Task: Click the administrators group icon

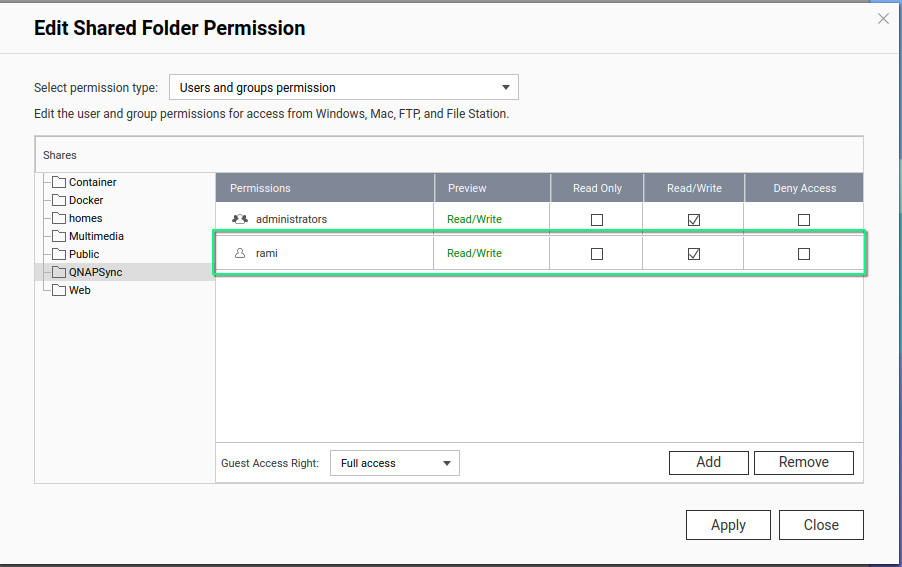Action: click(x=239, y=219)
